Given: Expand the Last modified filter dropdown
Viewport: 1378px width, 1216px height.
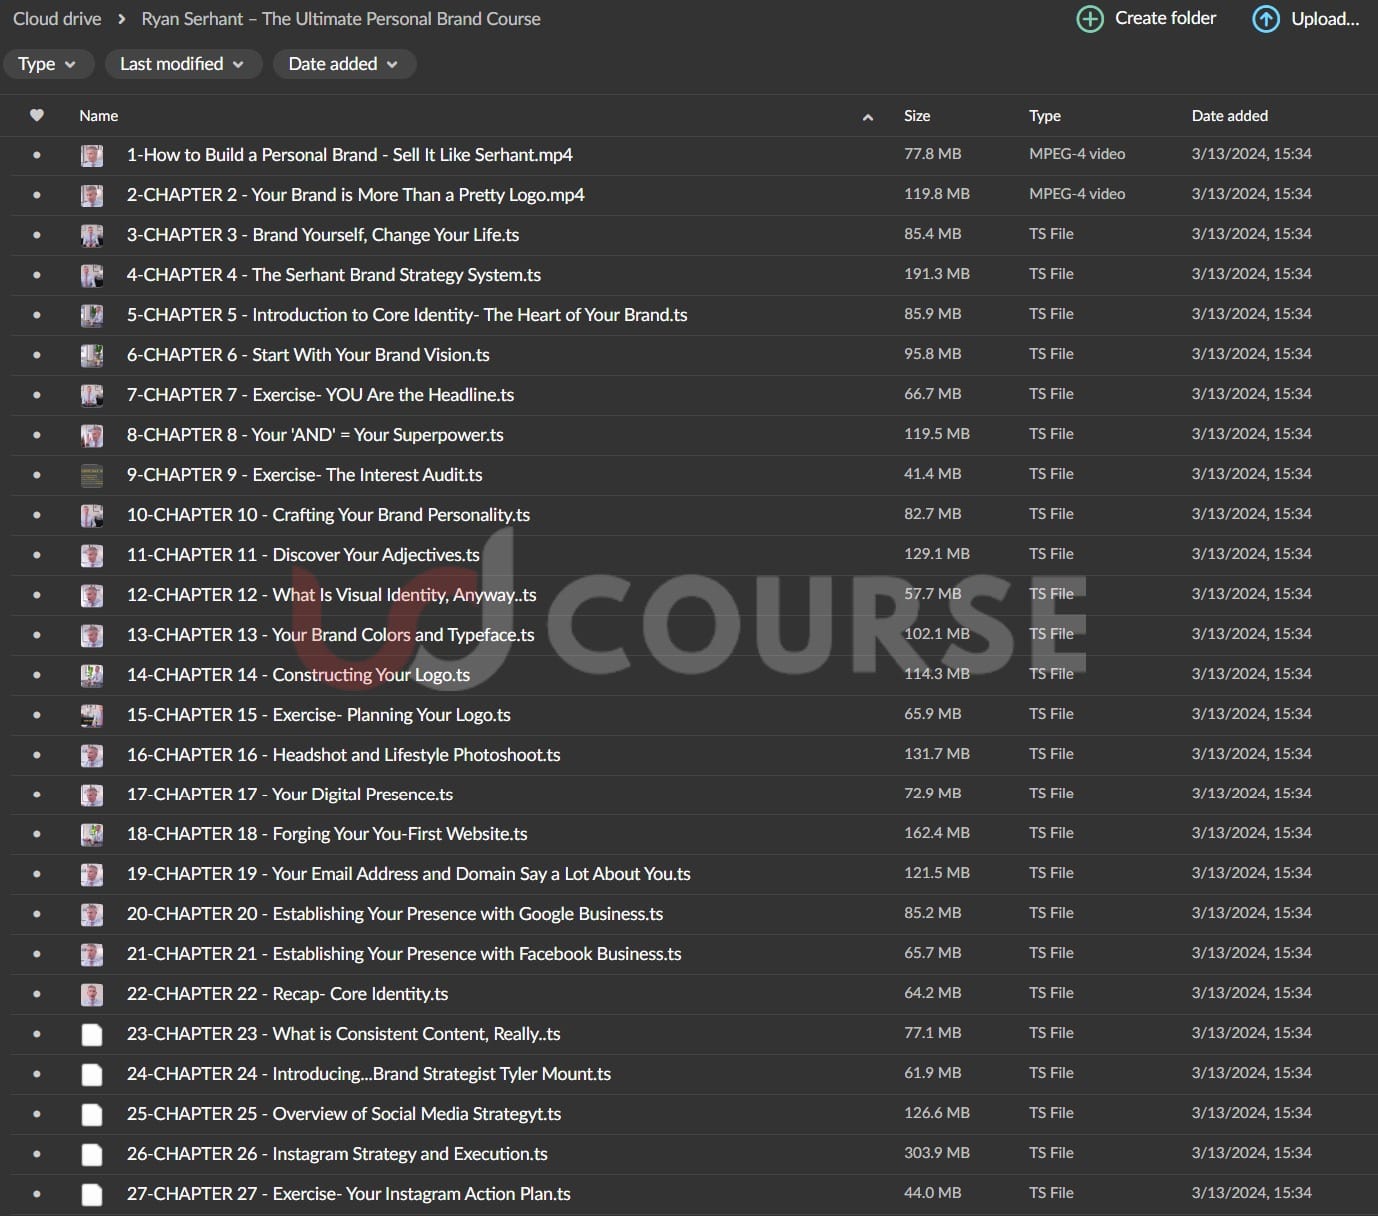Looking at the screenshot, I should 182,64.
